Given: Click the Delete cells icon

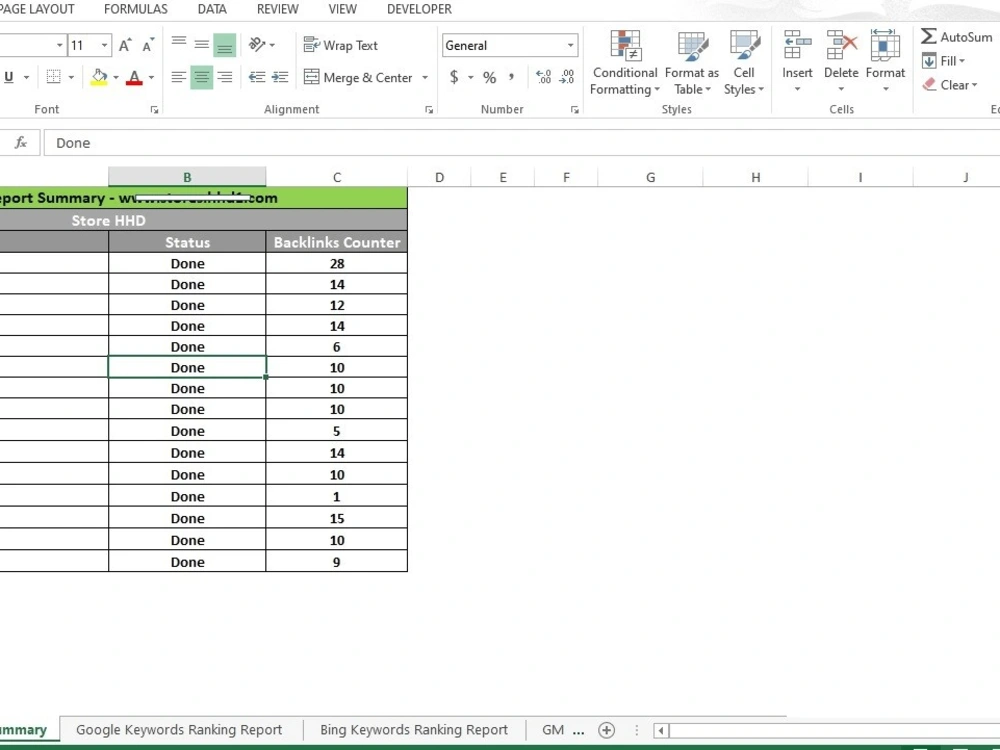Looking at the screenshot, I should click(x=841, y=45).
